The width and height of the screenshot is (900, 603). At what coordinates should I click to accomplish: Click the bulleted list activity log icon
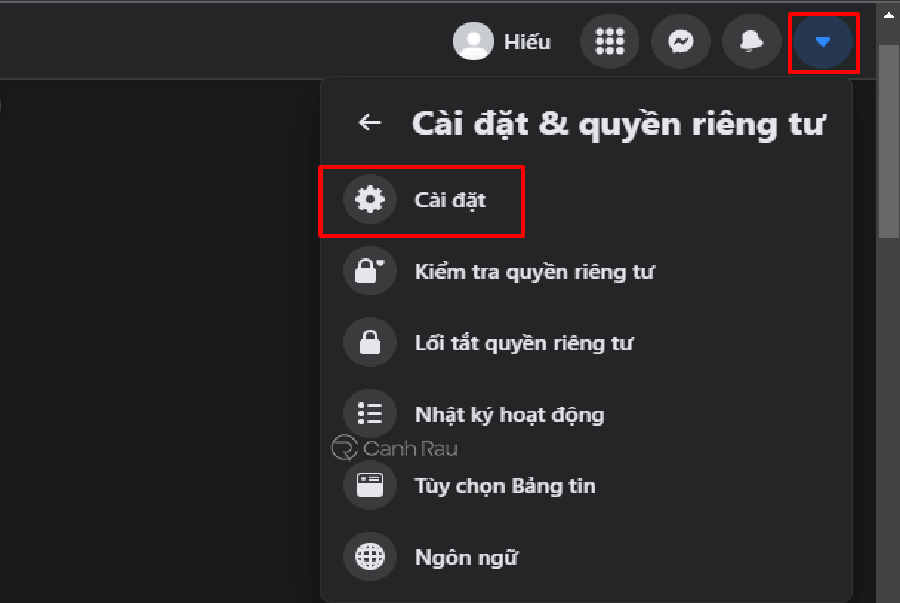(370, 414)
